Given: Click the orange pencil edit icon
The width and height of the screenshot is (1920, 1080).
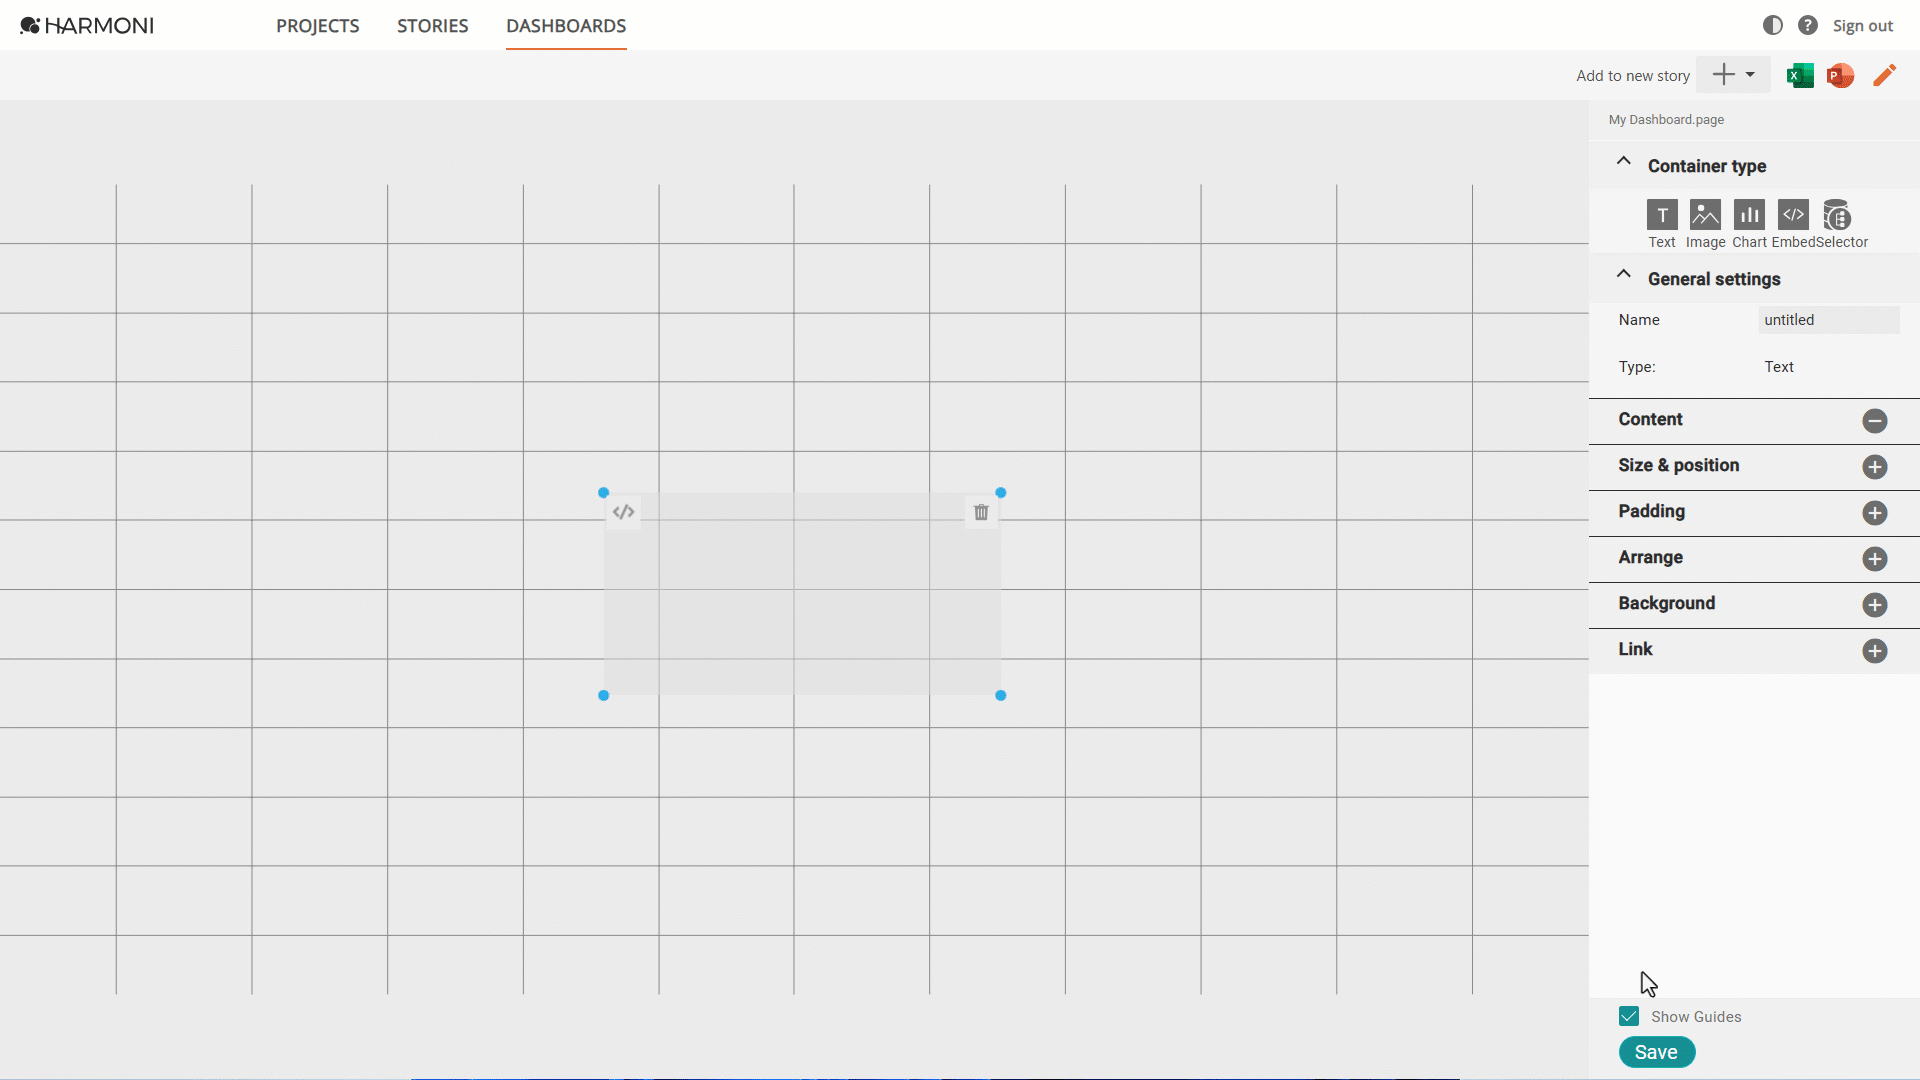Looking at the screenshot, I should [1885, 75].
